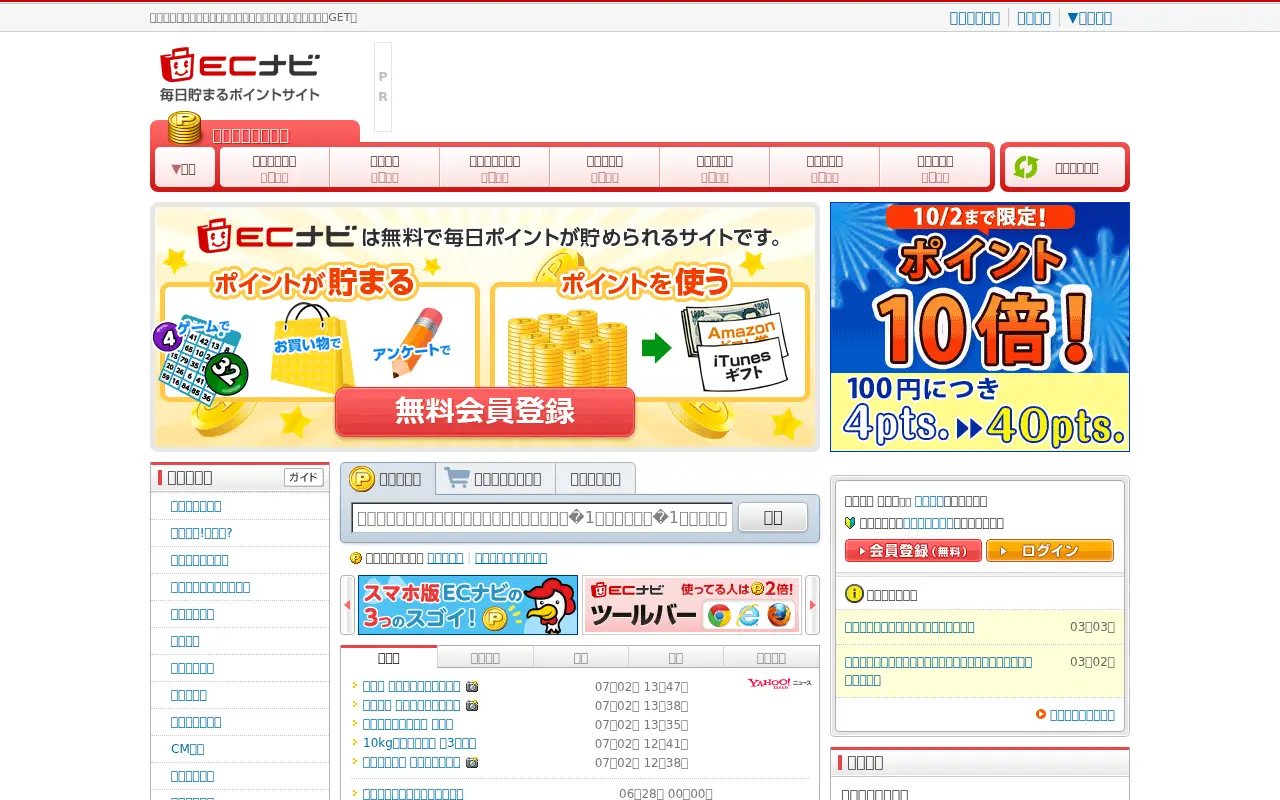Open the sidebar link starting with CM
The height and width of the screenshot is (800, 1280).
[x=187, y=749]
